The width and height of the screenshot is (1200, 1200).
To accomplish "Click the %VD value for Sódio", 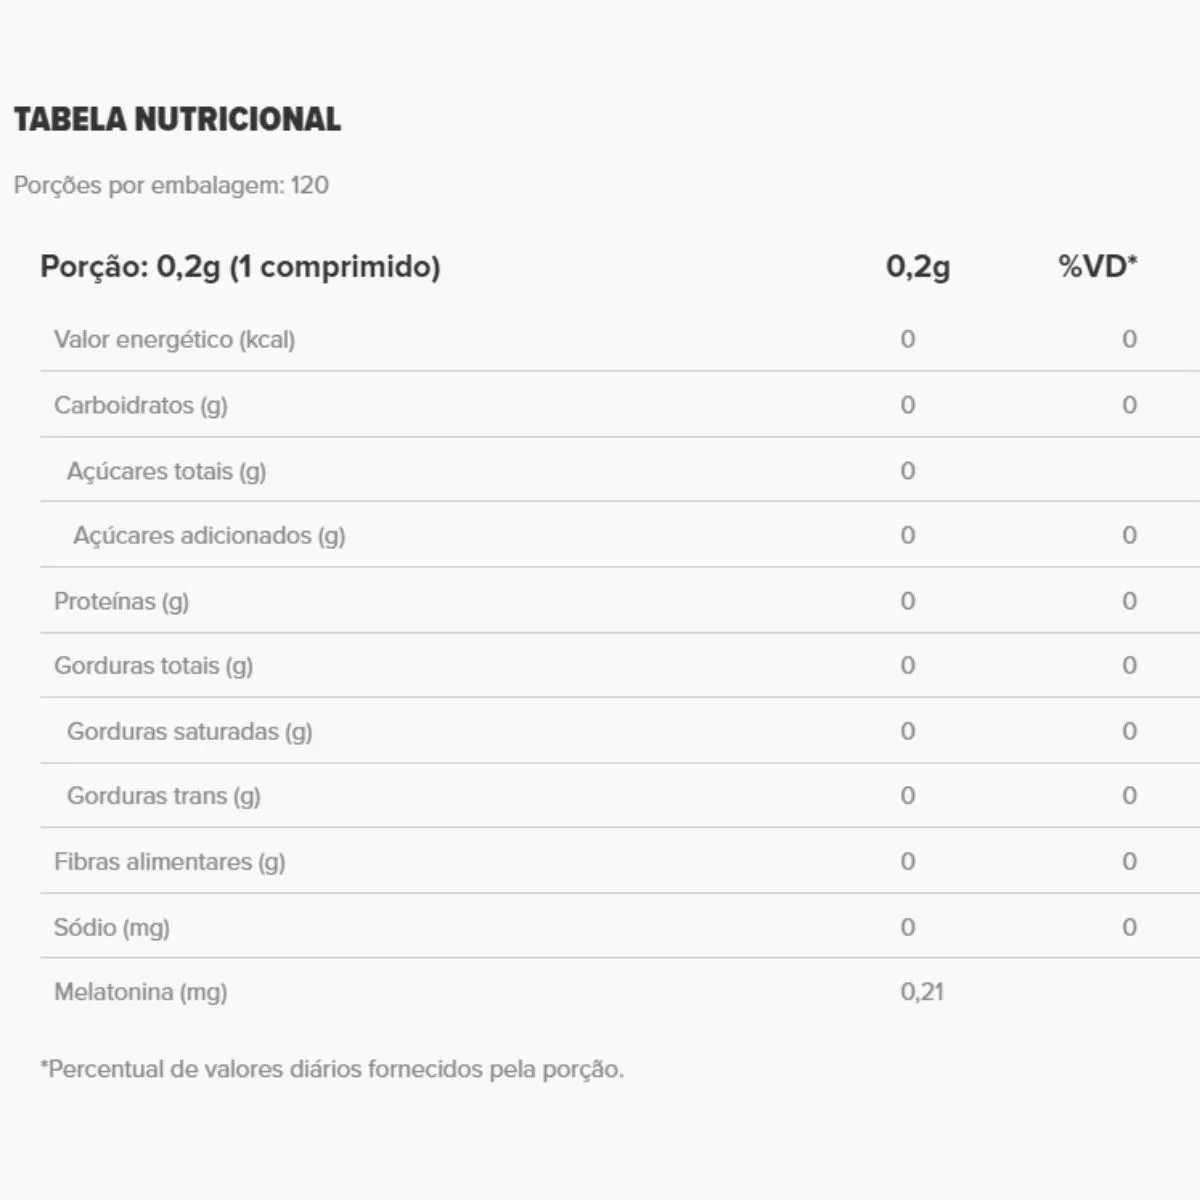I will [x=1129, y=928].
